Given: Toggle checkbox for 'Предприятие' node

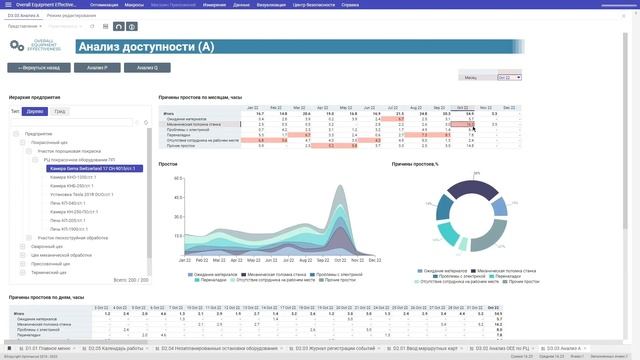Looking at the screenshot, I should coord(16,133).
